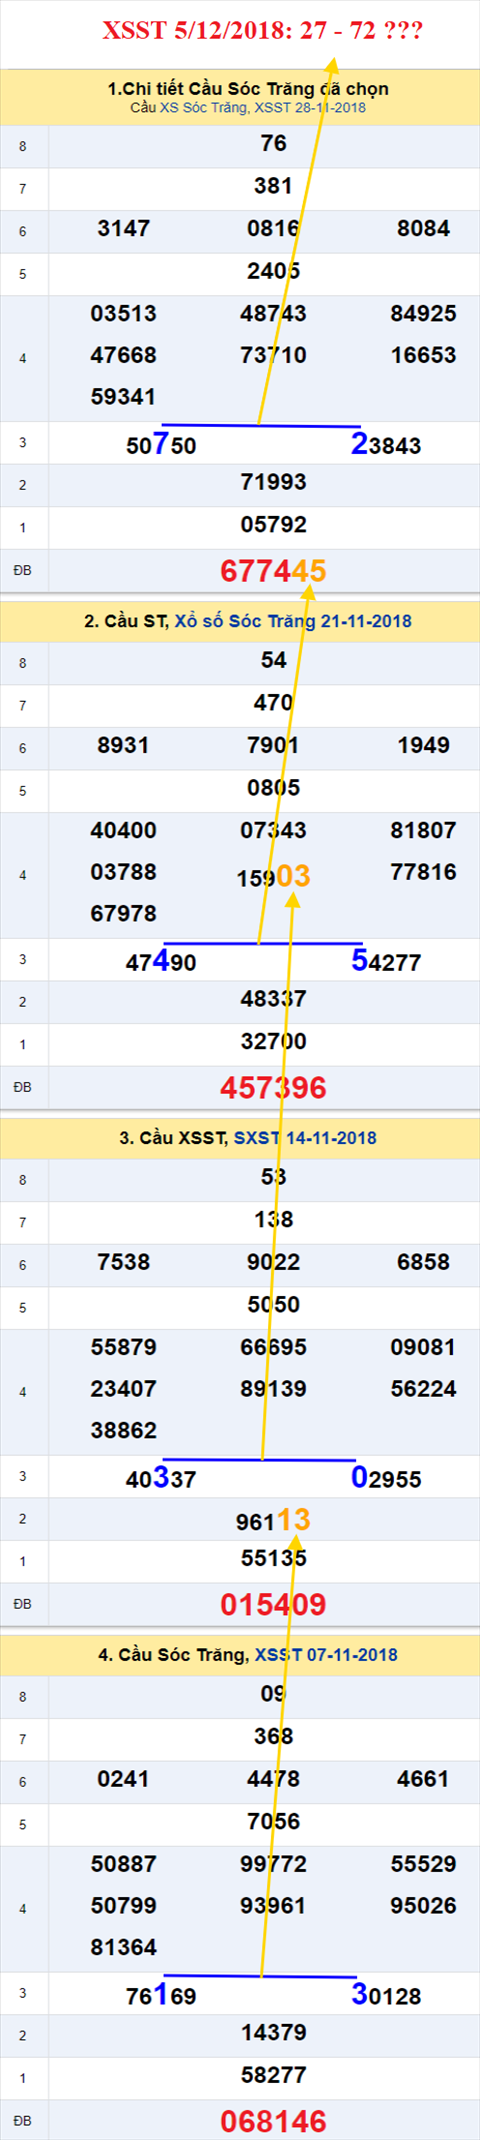The width and height of the screenshot is (480, 2140).
Task: Select prize number 84925
Action: click(x=424, y=314)
